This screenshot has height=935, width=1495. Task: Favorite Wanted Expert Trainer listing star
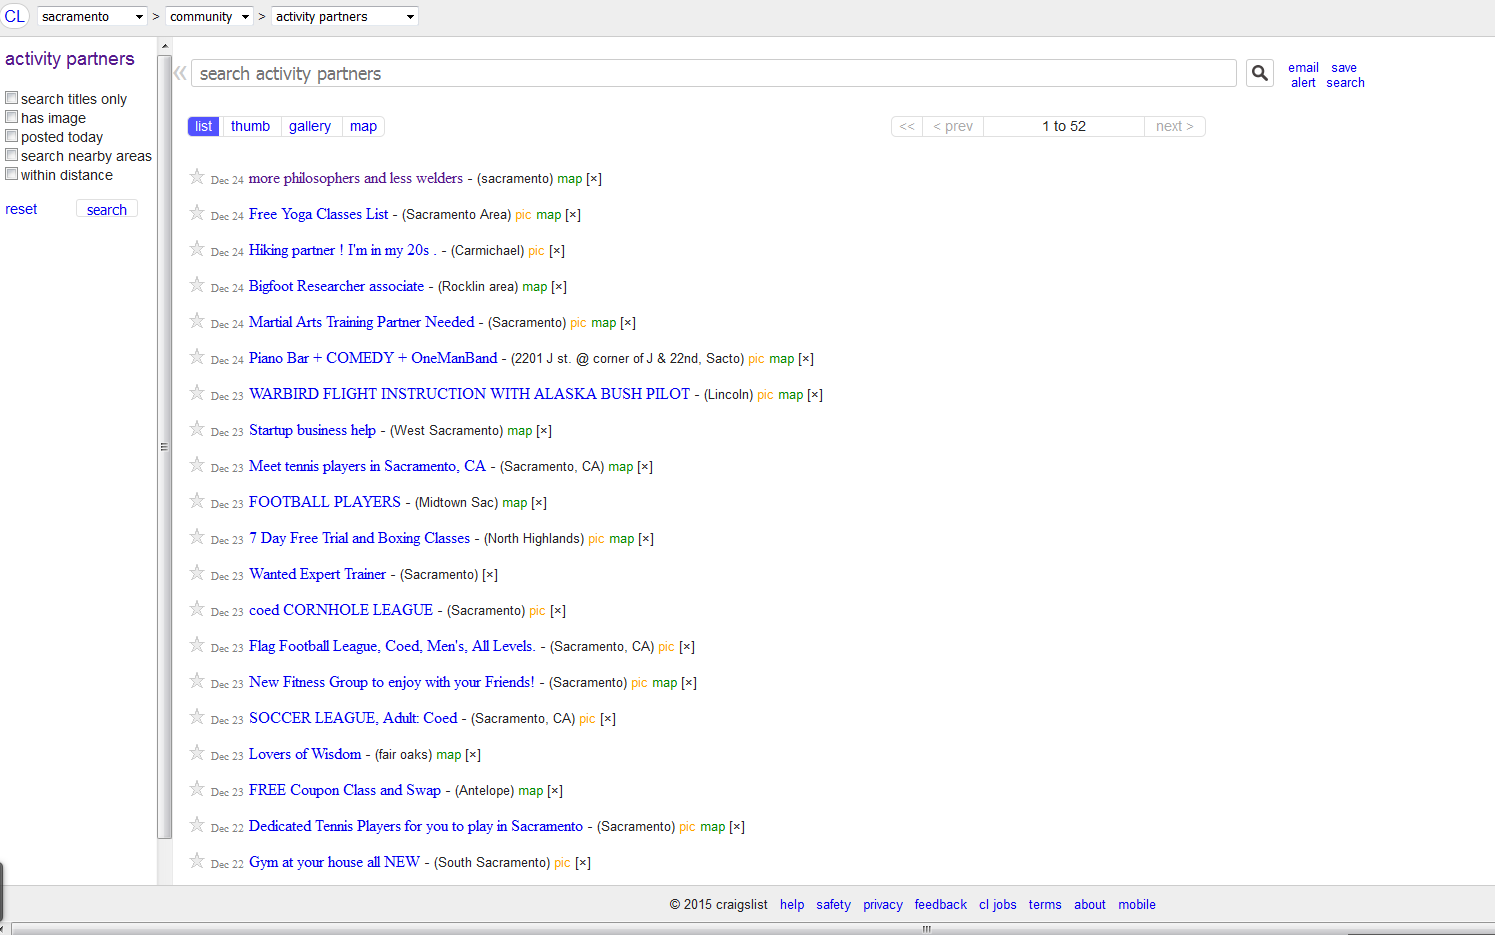(197, 573)
